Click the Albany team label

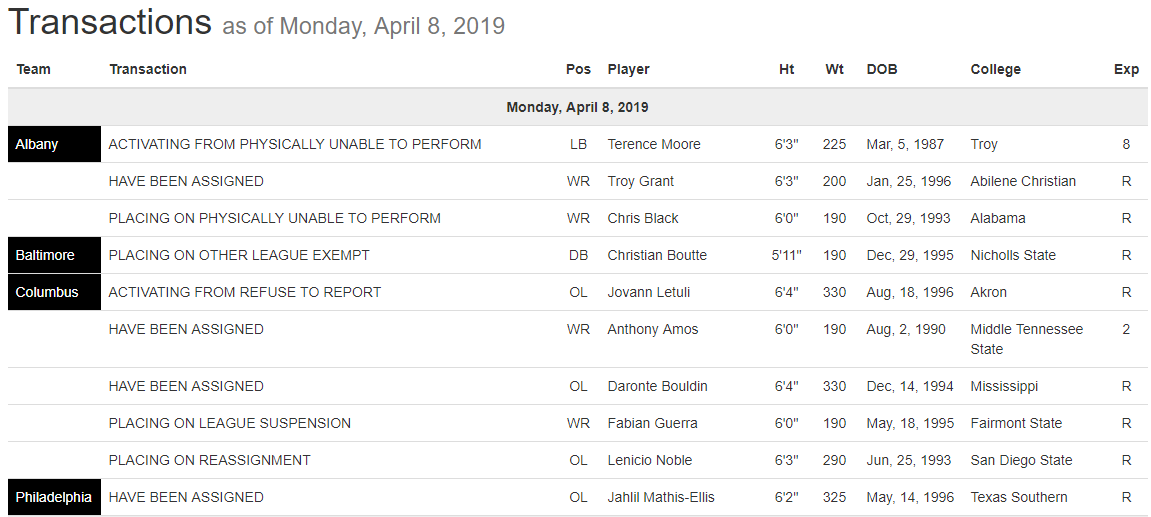point(37,144)
